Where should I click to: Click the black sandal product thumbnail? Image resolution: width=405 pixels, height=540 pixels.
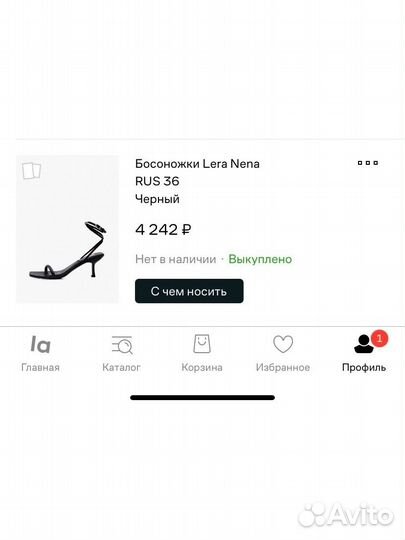click(x=67, y=229)
